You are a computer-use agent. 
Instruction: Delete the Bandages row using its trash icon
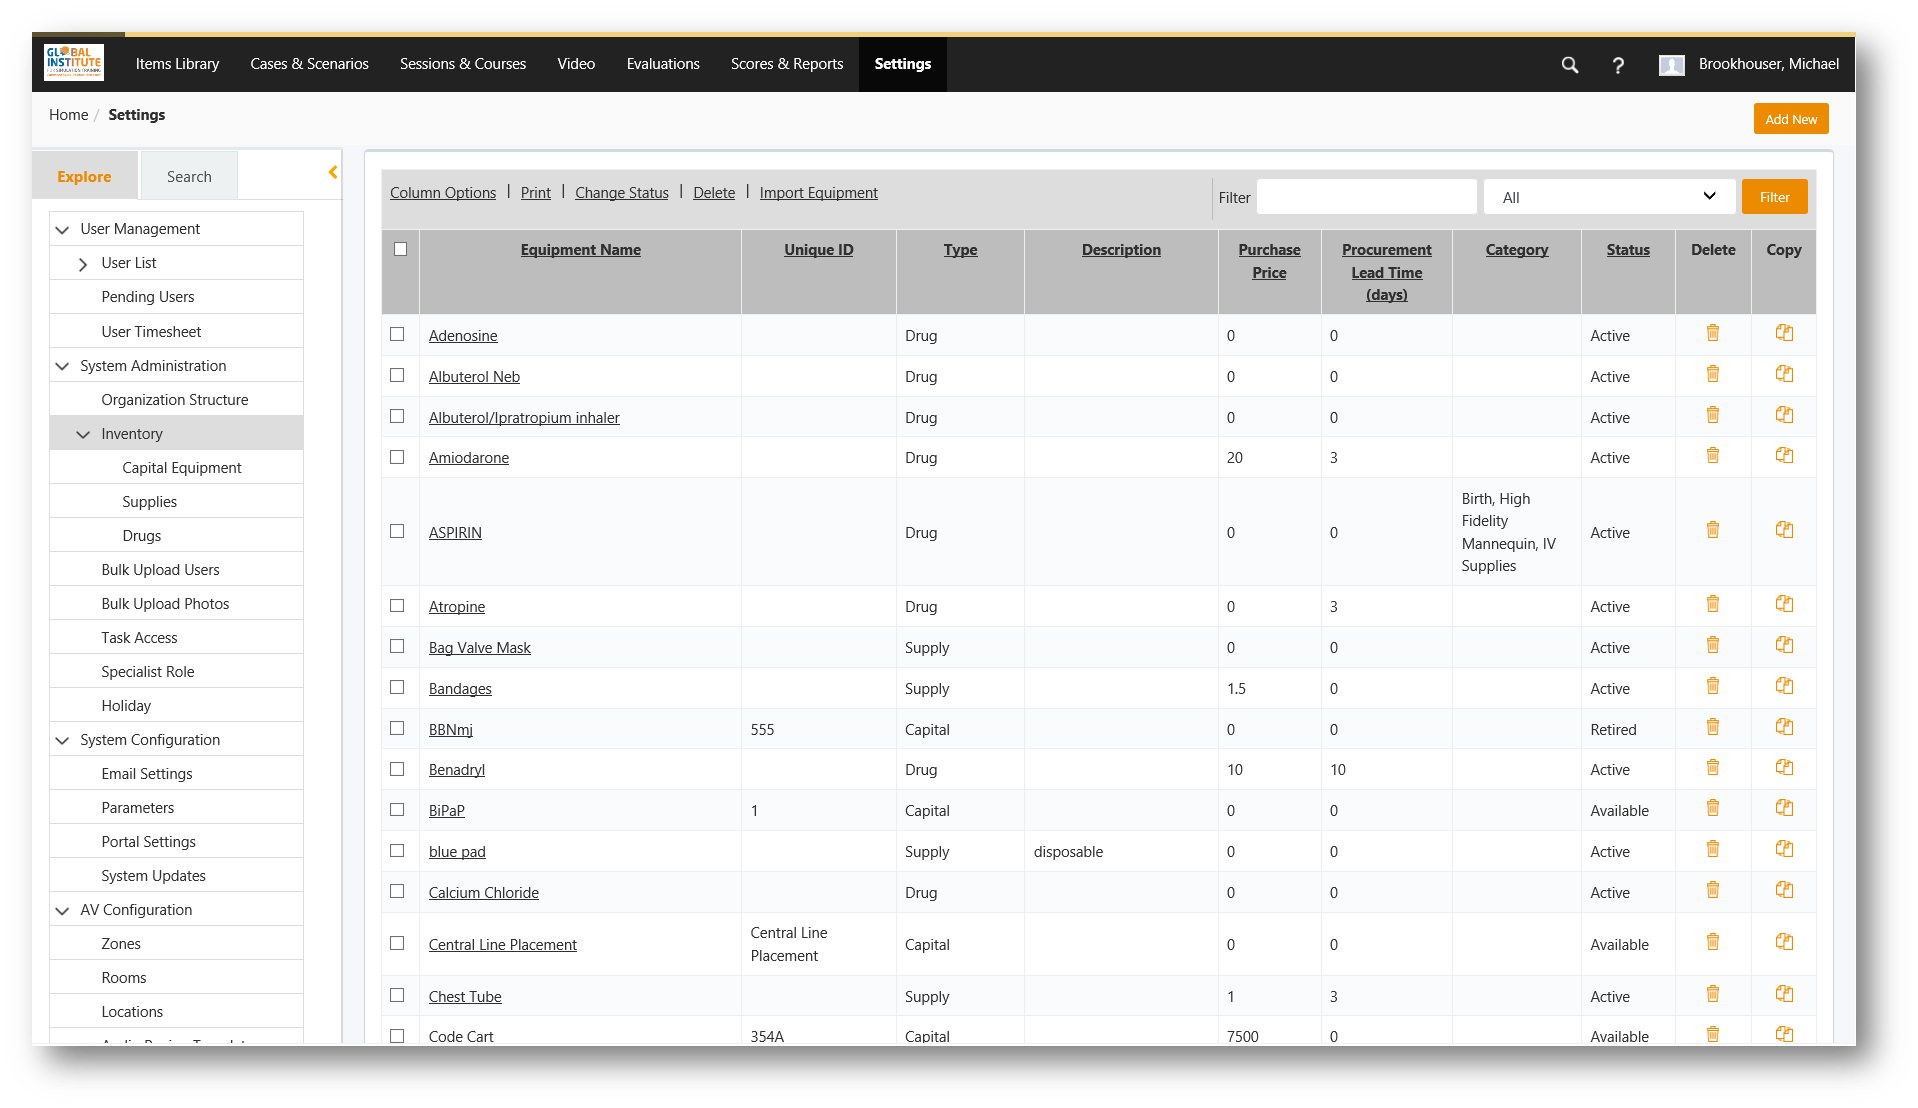pyautogui.click(x=1712, y=686)
